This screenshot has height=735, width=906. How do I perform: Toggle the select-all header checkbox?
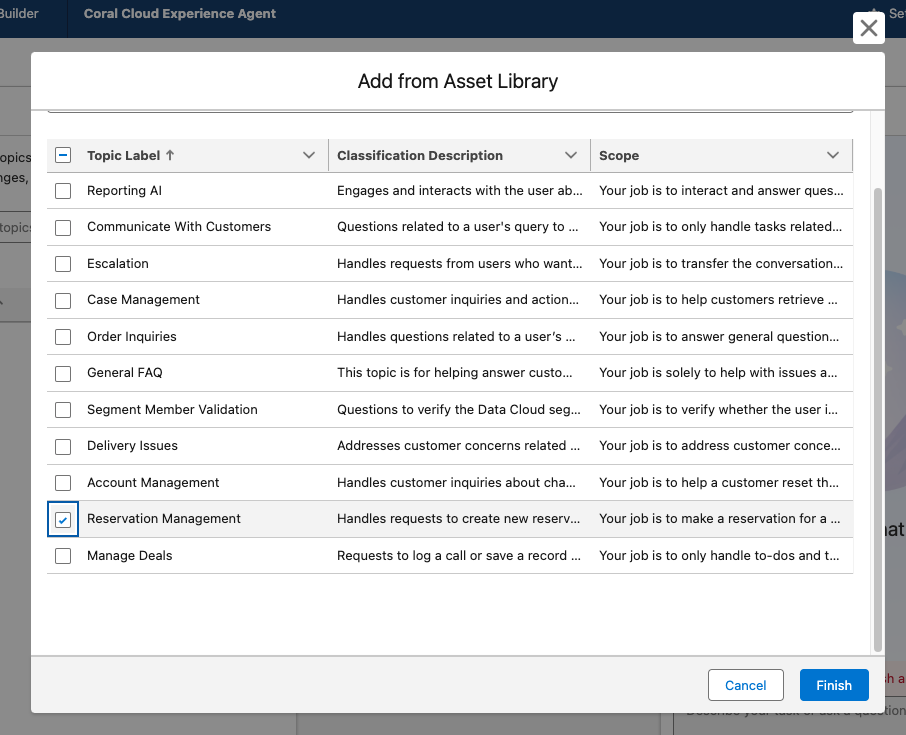[63, 155]
